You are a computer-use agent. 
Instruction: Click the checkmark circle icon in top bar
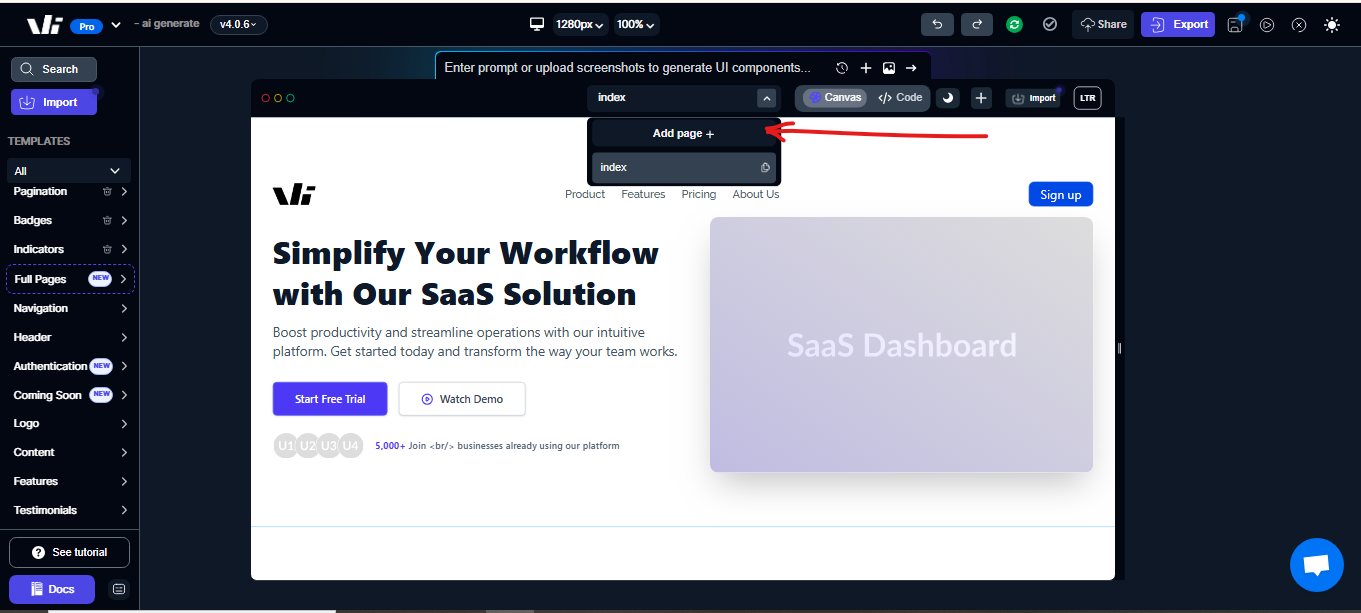pos(1050,24)
